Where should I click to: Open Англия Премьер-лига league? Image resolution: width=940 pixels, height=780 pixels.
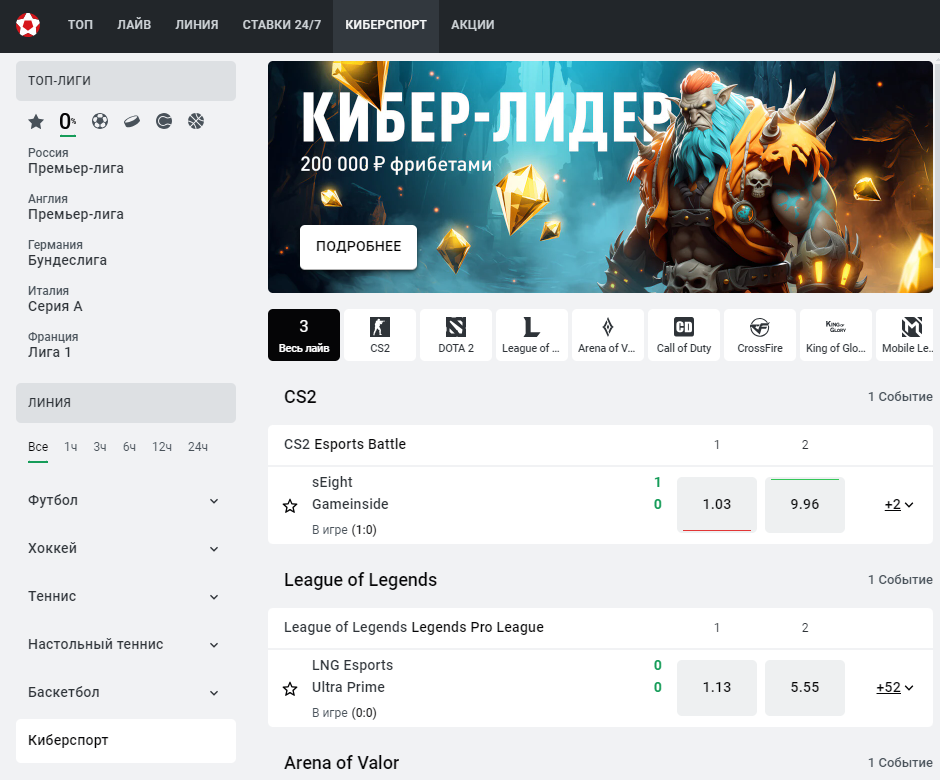(76, 207)
